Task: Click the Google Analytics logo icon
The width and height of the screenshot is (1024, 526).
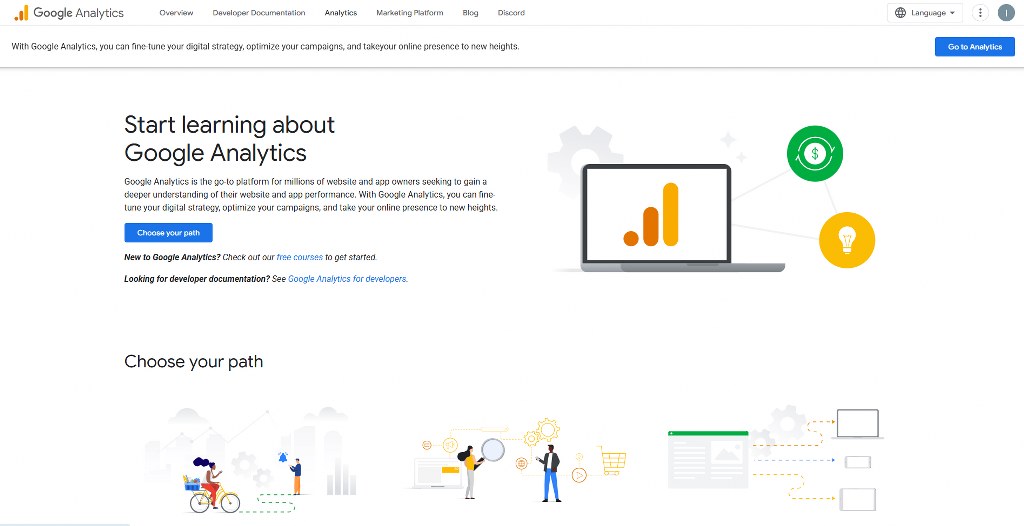Action: (22, 12)
